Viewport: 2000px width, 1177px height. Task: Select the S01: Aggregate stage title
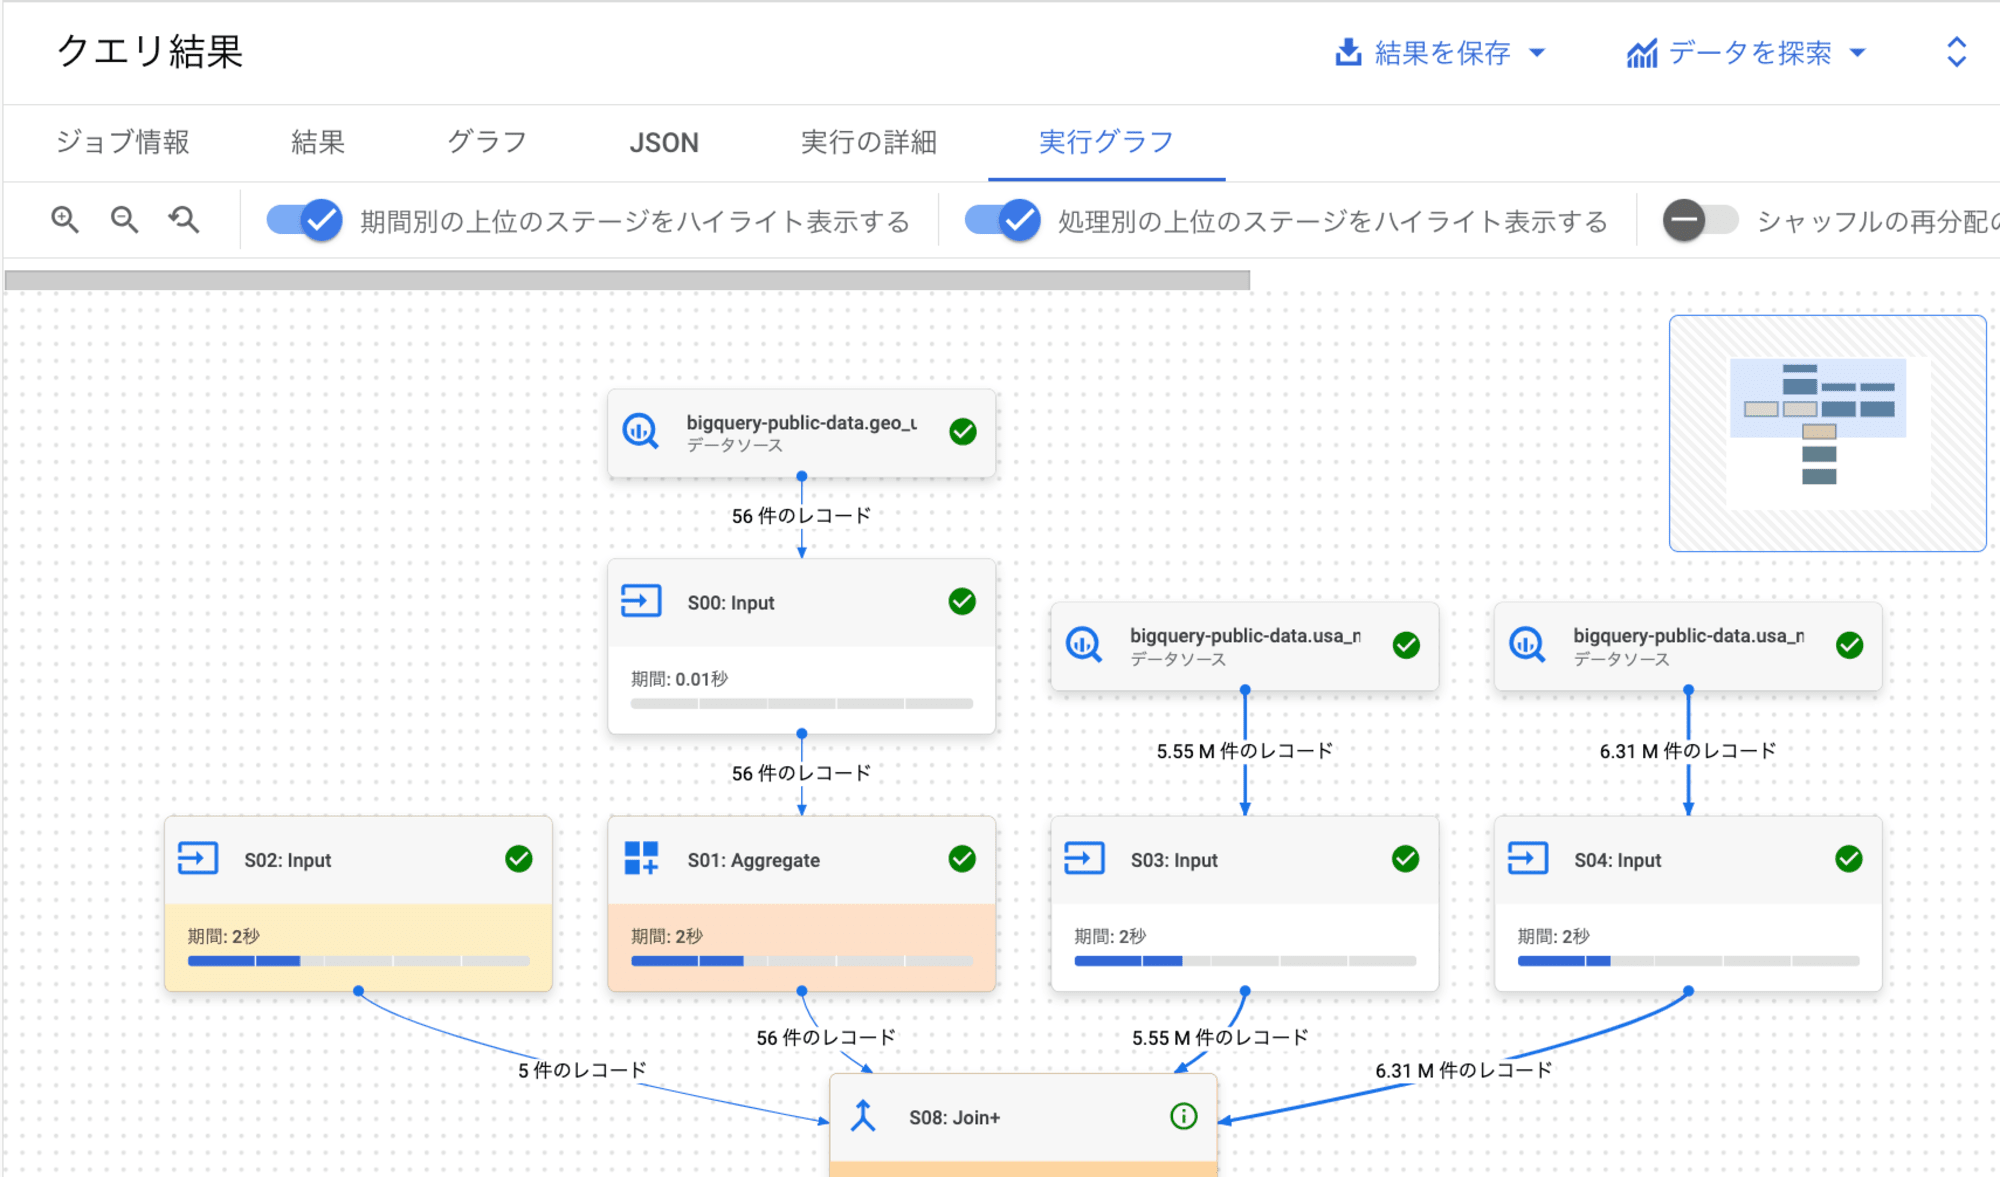[754, 860]
